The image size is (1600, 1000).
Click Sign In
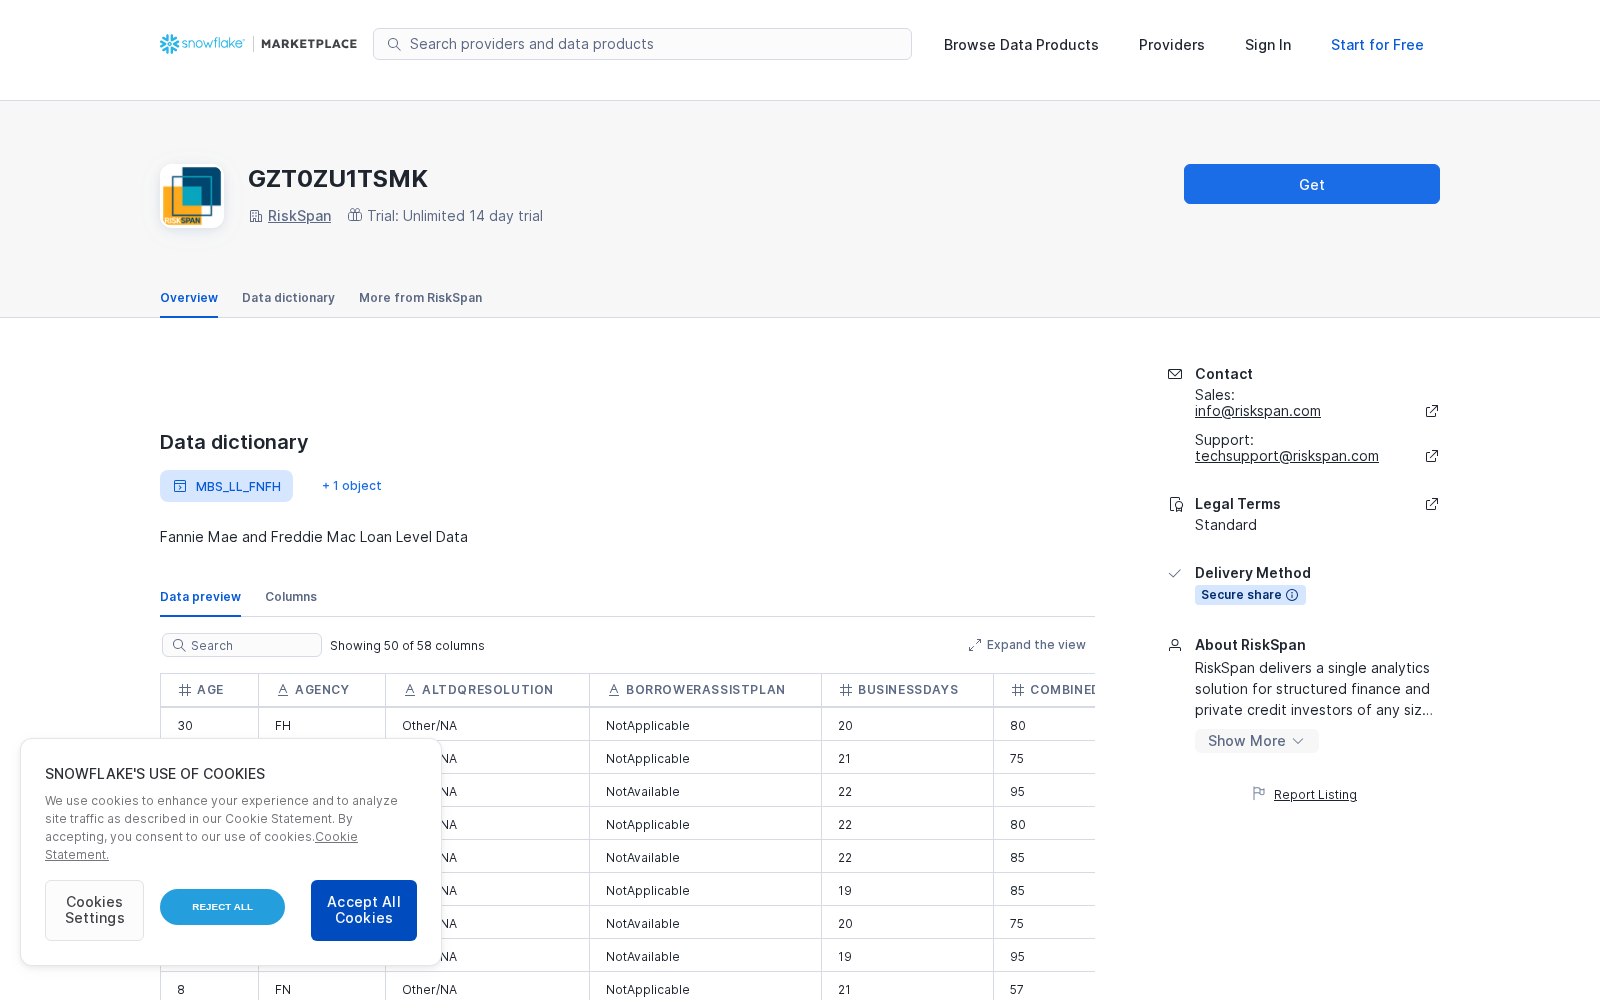tap(1268, 45)
